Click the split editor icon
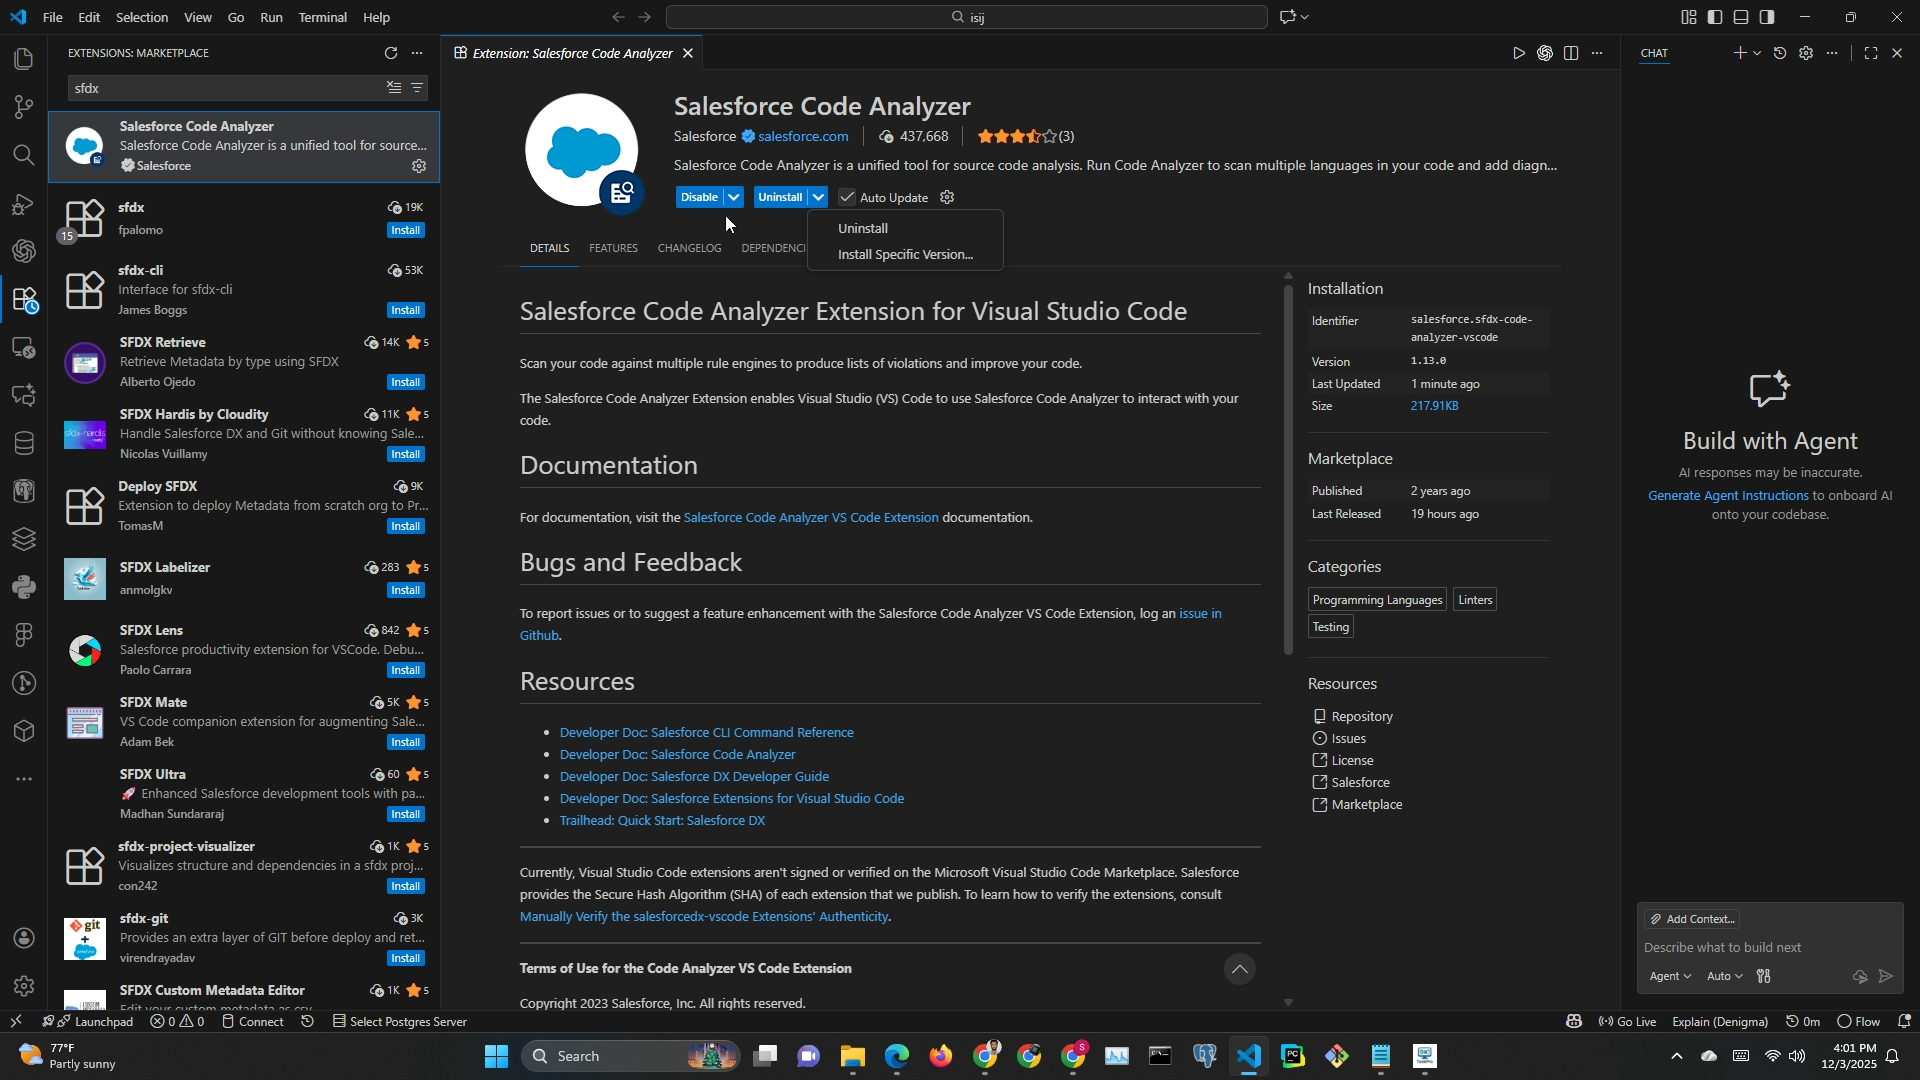 coord(1571,53)
